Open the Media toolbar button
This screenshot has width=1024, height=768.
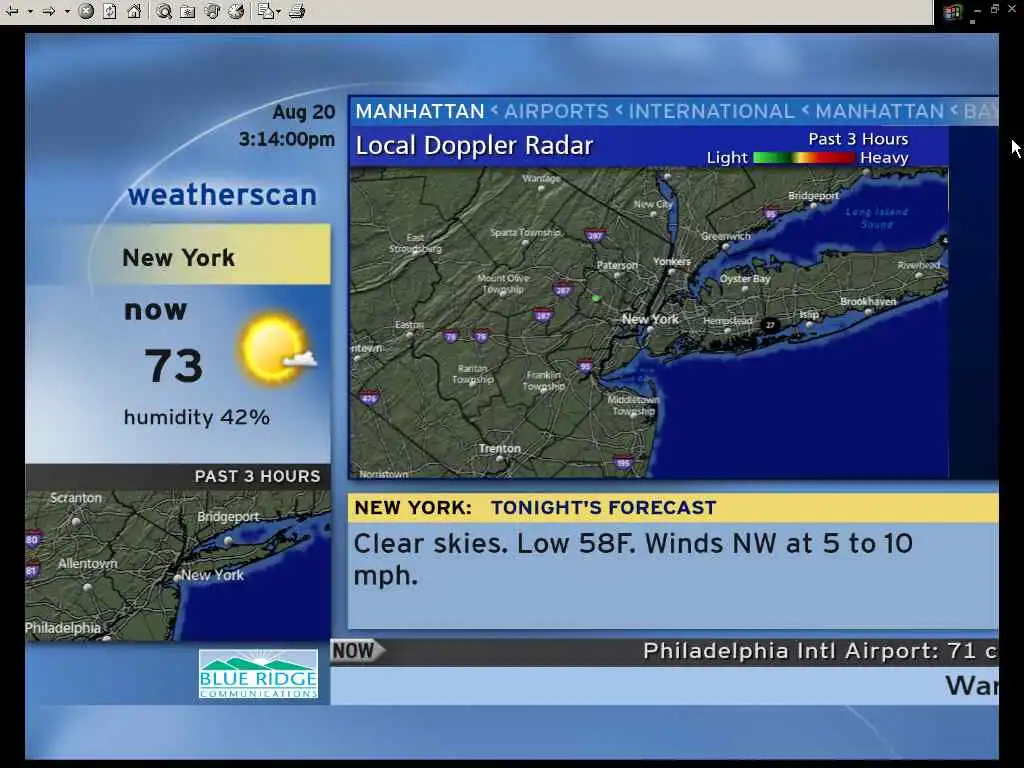[212, 11]
